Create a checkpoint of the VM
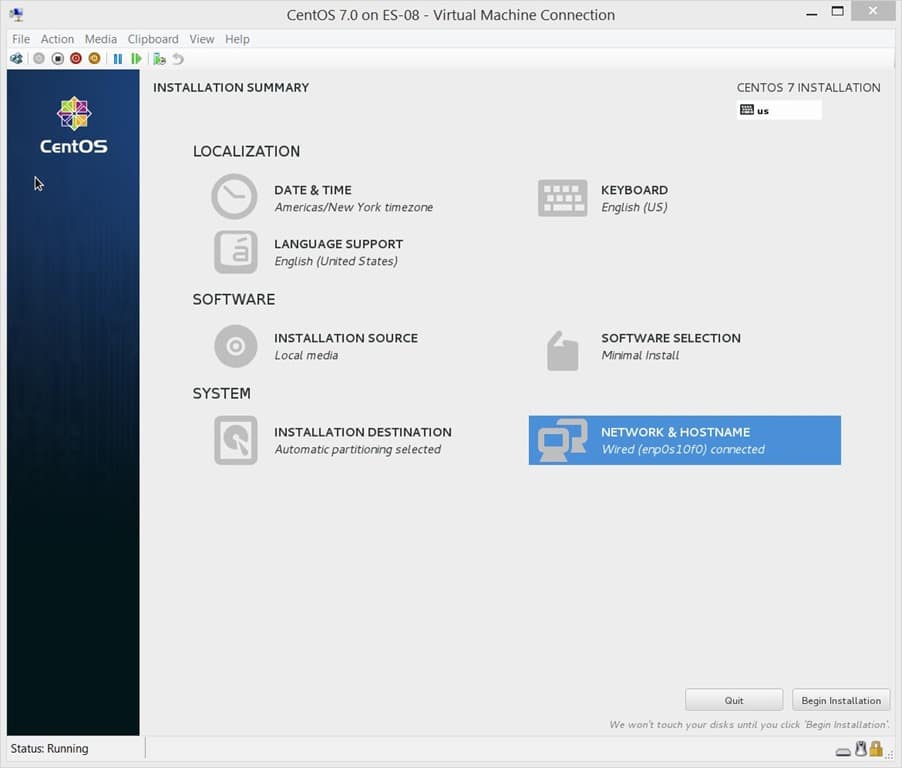Viewport: 902px width, 768px height. [158, 58]
